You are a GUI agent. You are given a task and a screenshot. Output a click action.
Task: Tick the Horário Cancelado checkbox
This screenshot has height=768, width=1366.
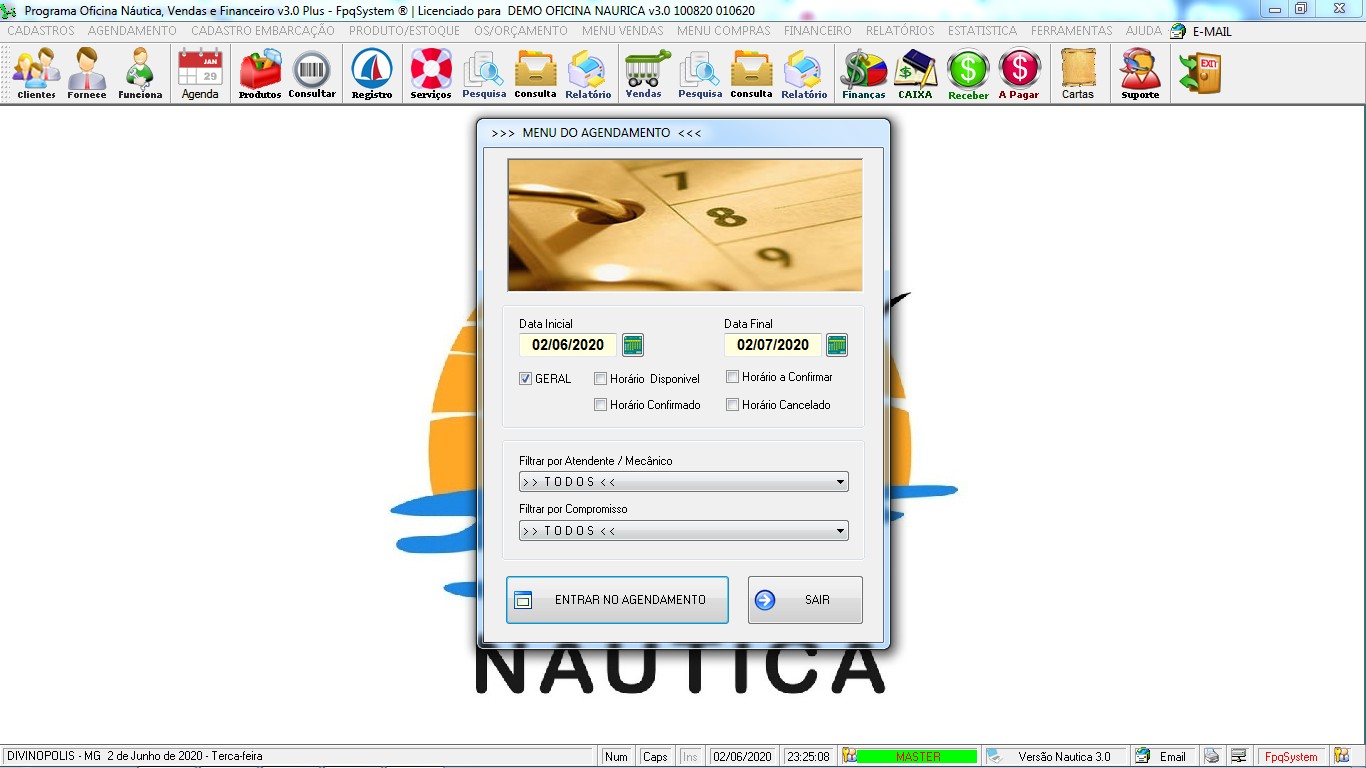point(732,405)
